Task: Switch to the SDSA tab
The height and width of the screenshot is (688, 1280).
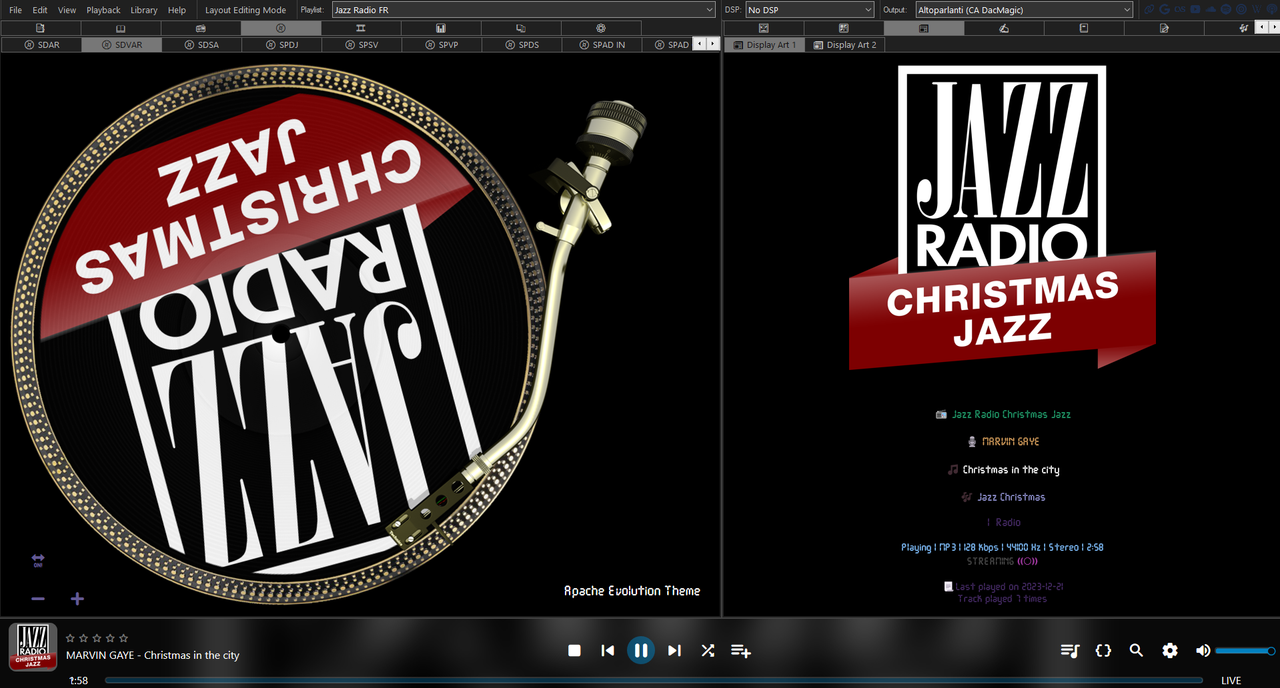Action: (x=201, y=45)
